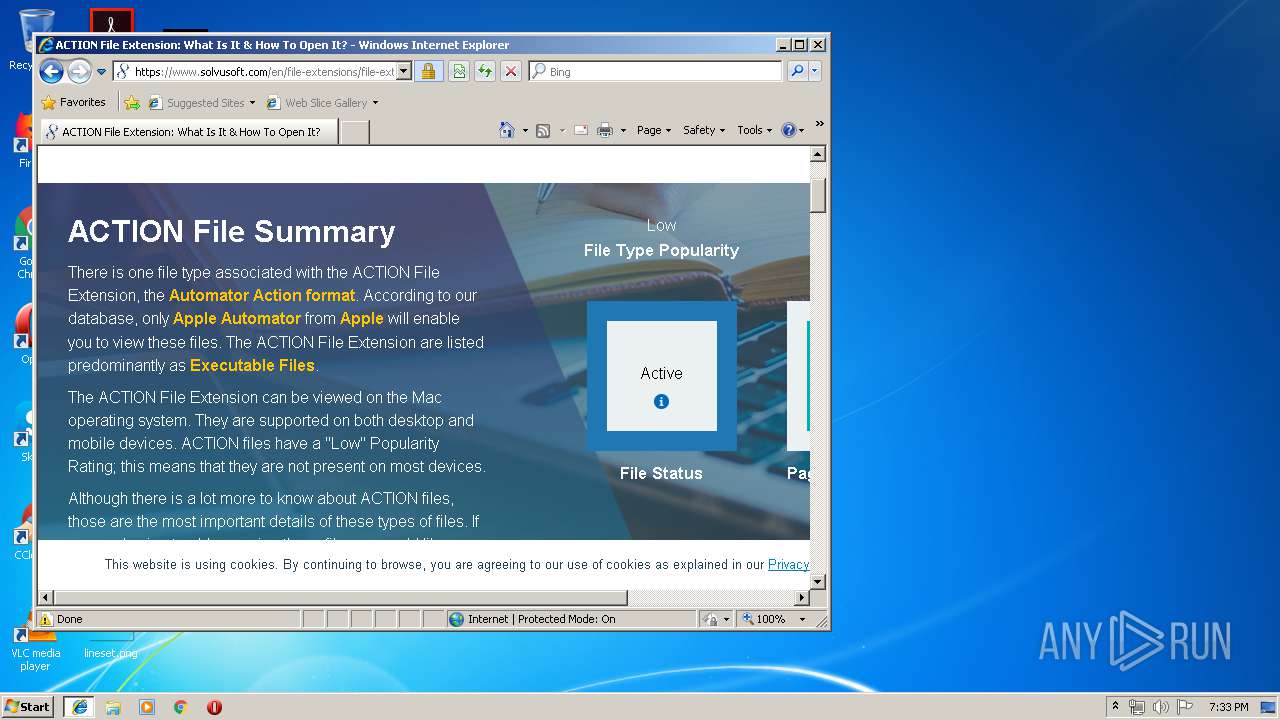
Task: Click the red Opera taskbar icon
Action: (214, 707)
